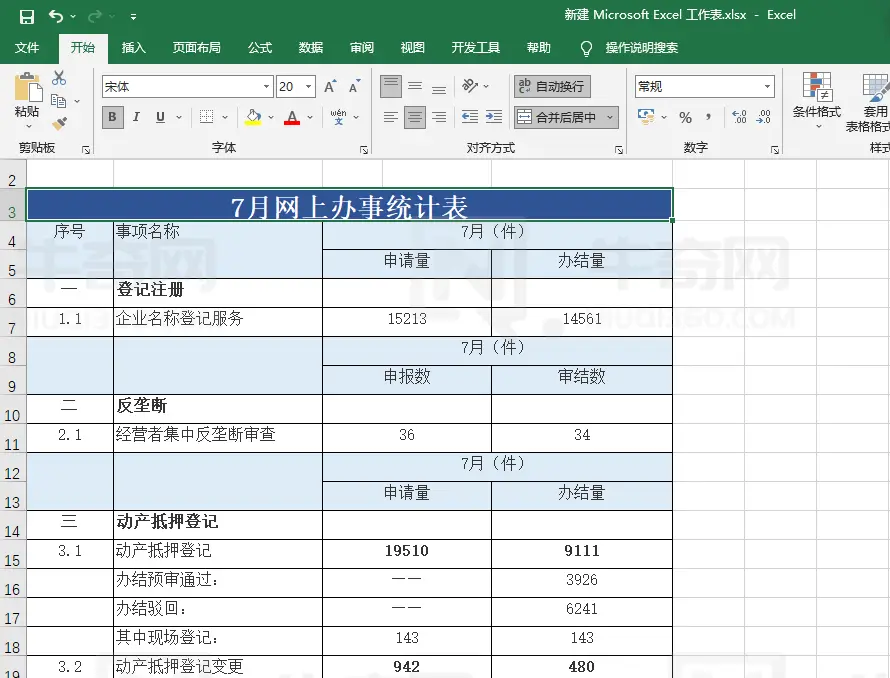
Task: Click the lightbulb tell-me search icon
Action: (x=586, y=48)
